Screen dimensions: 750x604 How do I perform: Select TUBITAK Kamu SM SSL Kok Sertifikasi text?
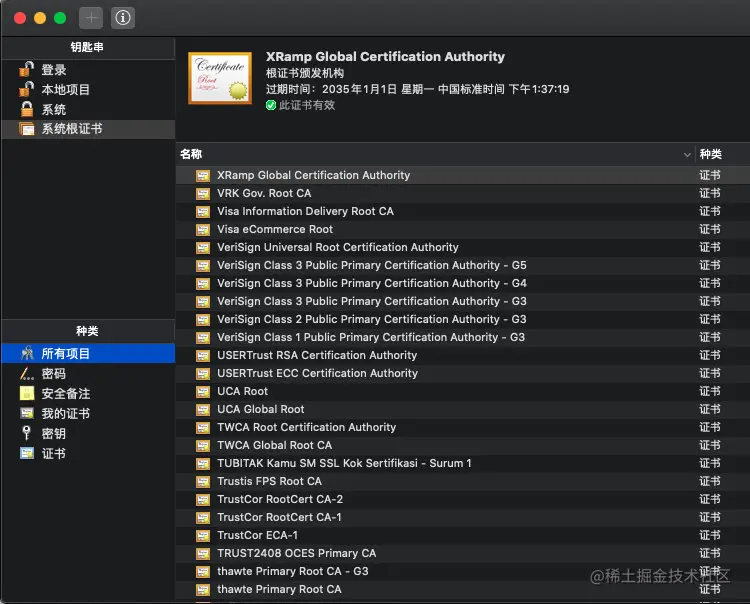[x=344, y=463]
